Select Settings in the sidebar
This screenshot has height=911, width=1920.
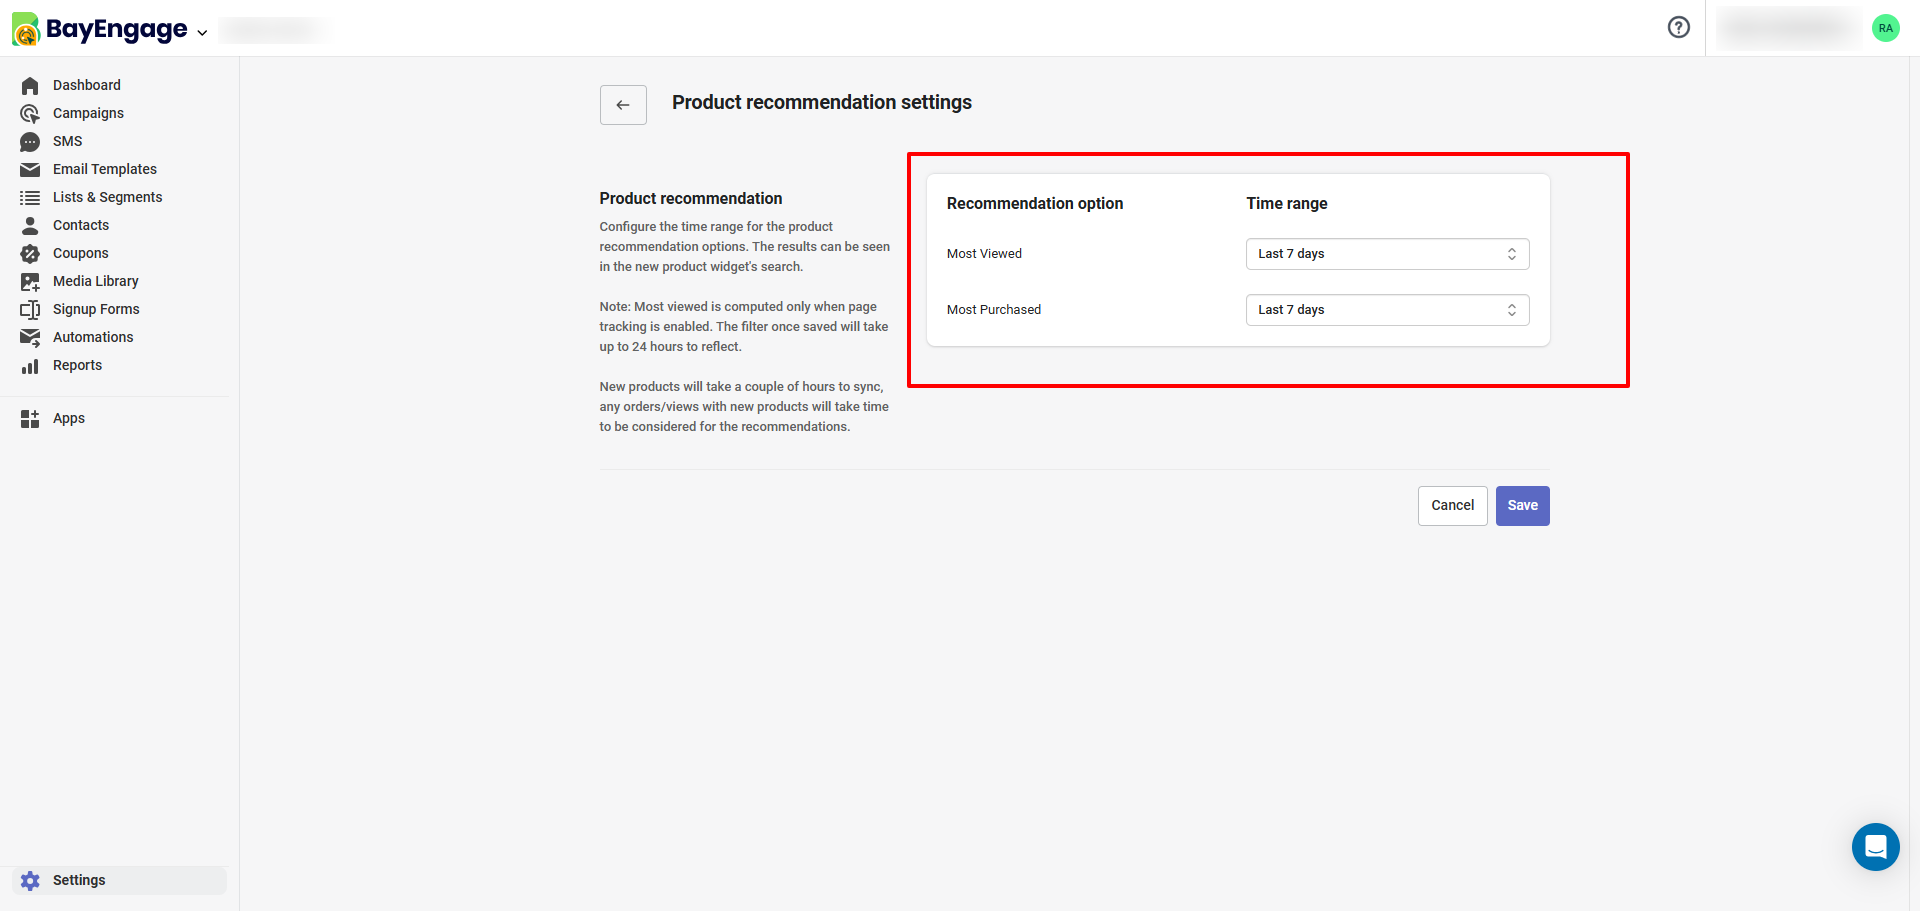point(120,880)
